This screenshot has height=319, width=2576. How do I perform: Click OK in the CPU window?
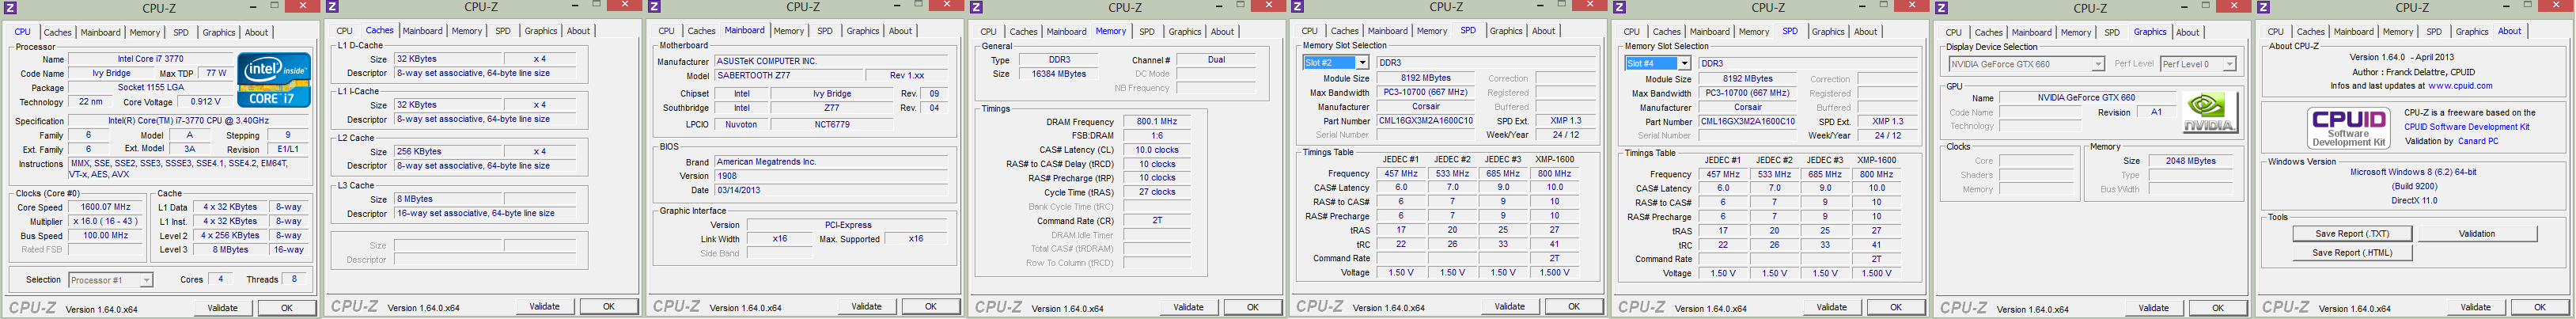click(x=286, y=308)
